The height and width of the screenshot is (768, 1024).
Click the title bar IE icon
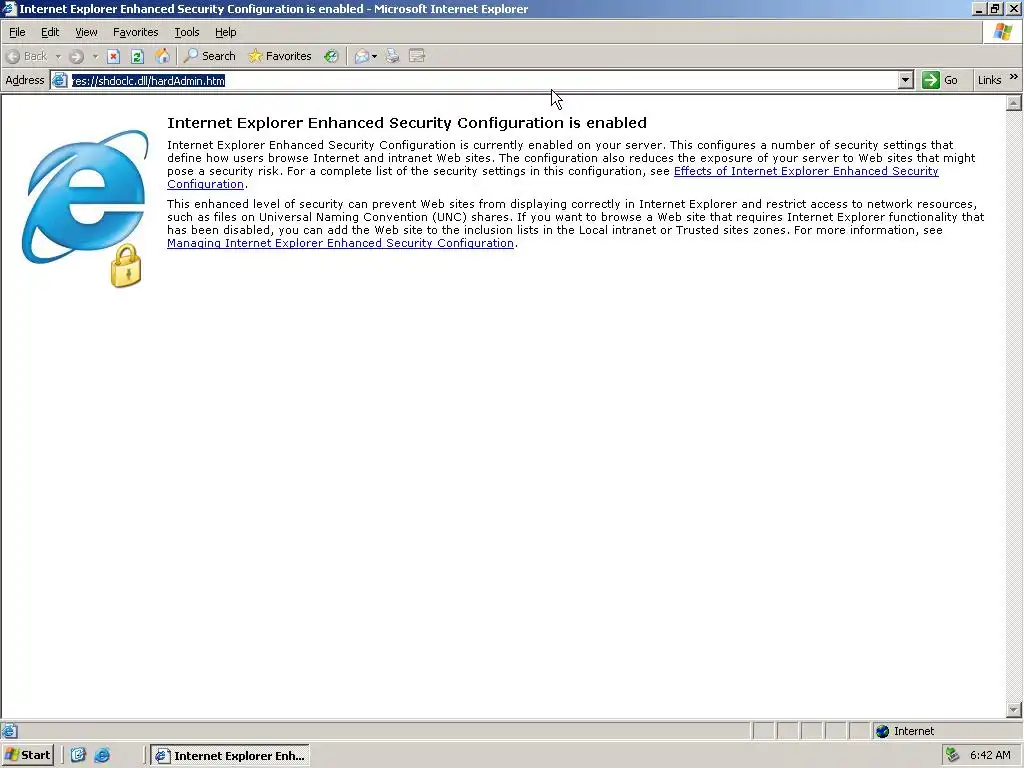pos(9,9)
